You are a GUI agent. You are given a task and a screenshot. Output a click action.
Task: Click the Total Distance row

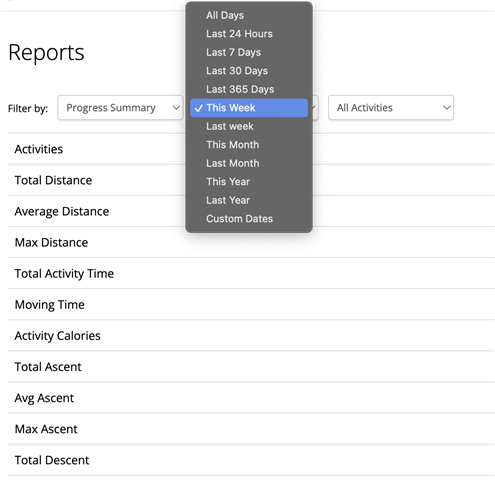(251, 180)
